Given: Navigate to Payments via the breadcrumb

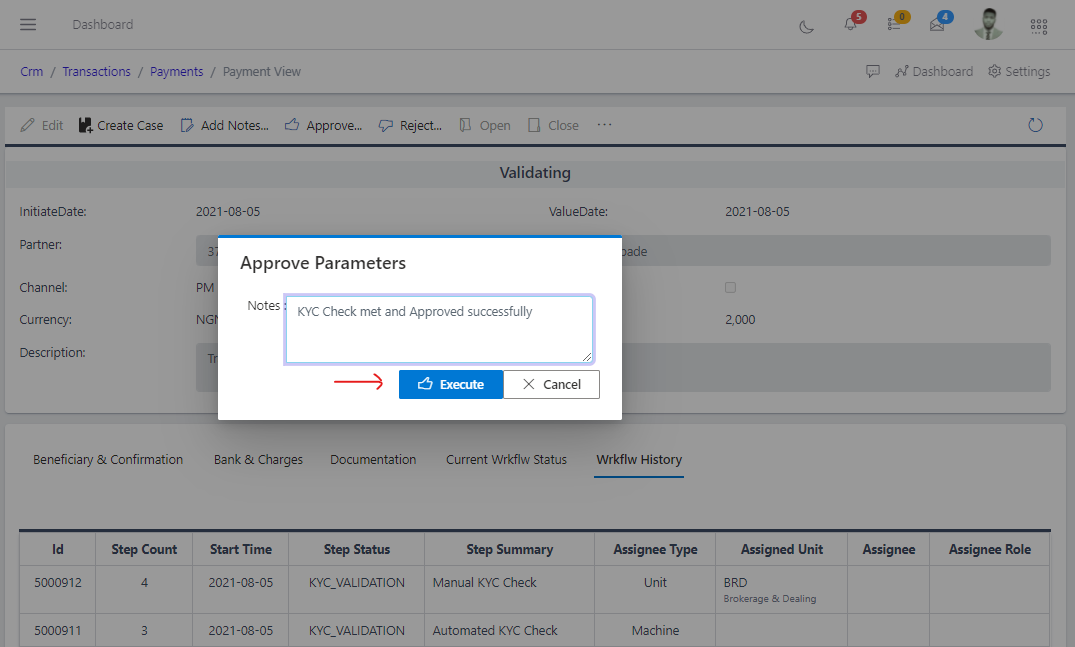Looking at the screenshot, I should point(176,71).
